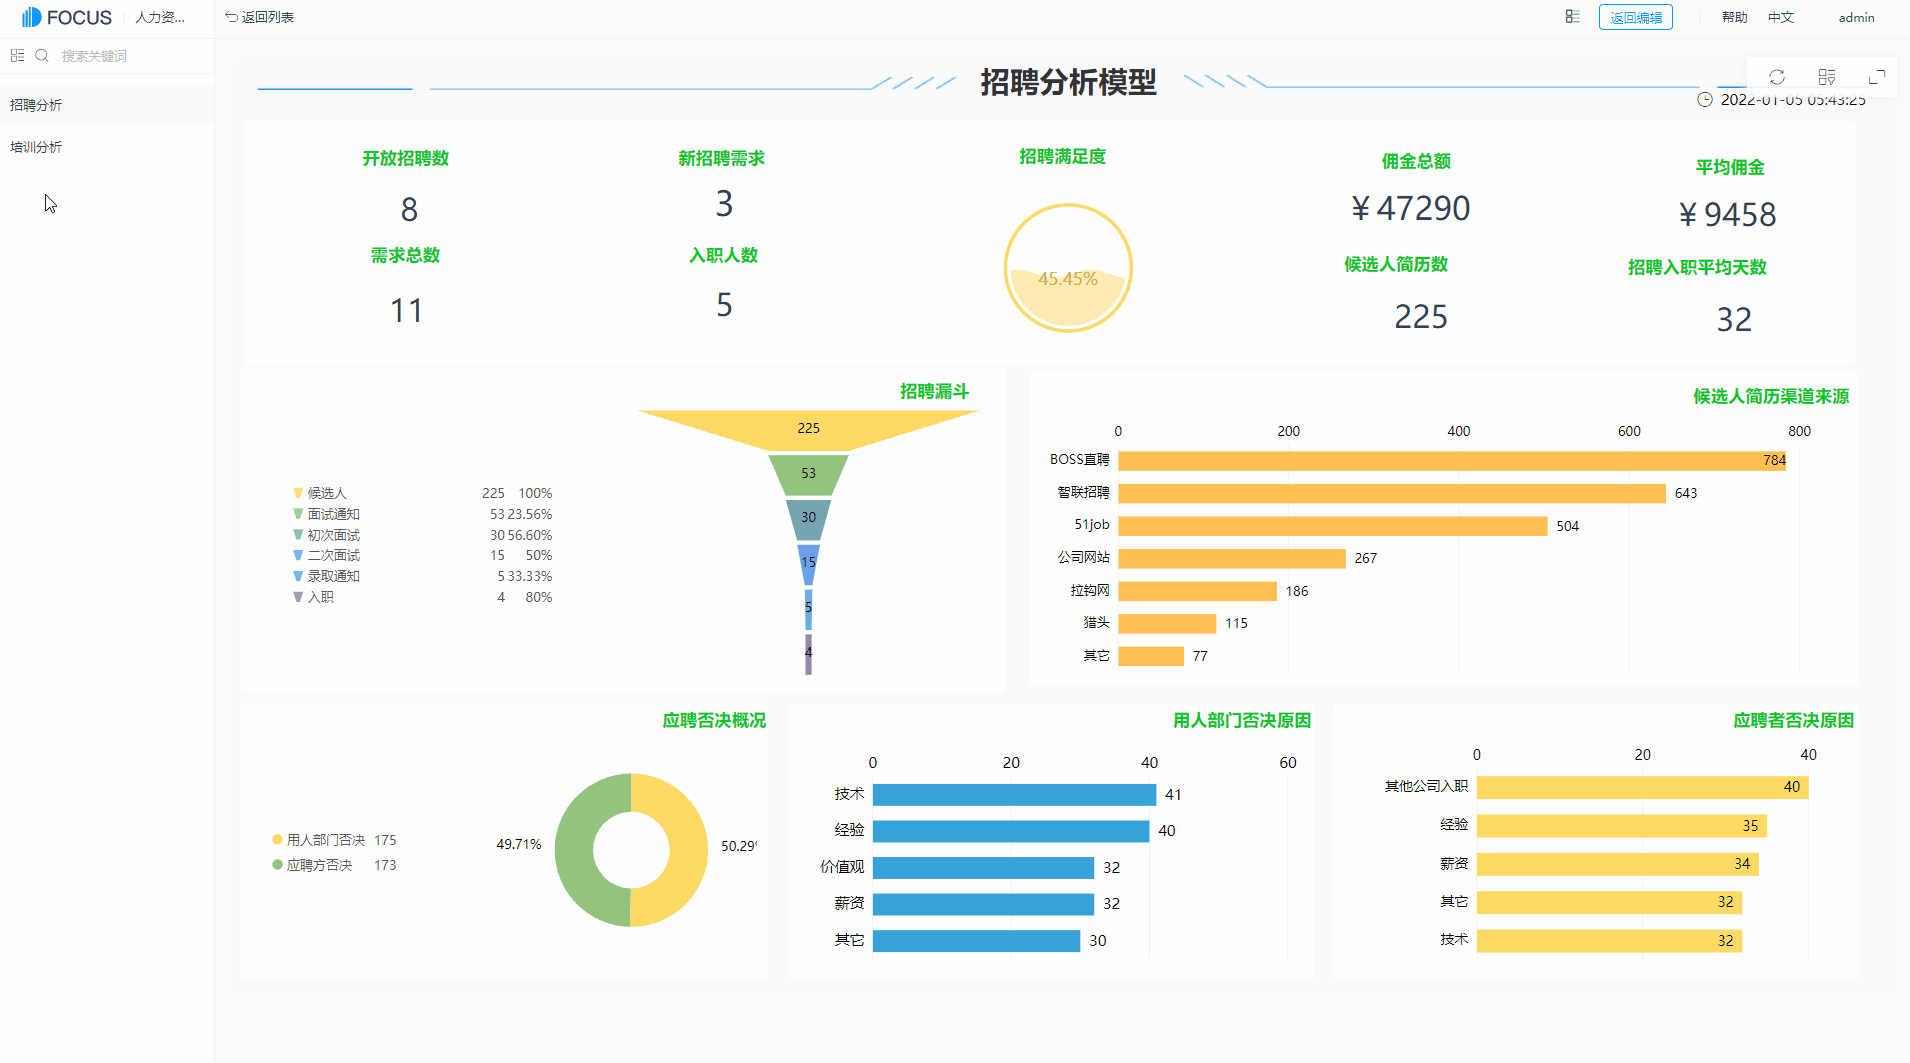Click the green 面试通知 legend color swatch

(297, 513)
